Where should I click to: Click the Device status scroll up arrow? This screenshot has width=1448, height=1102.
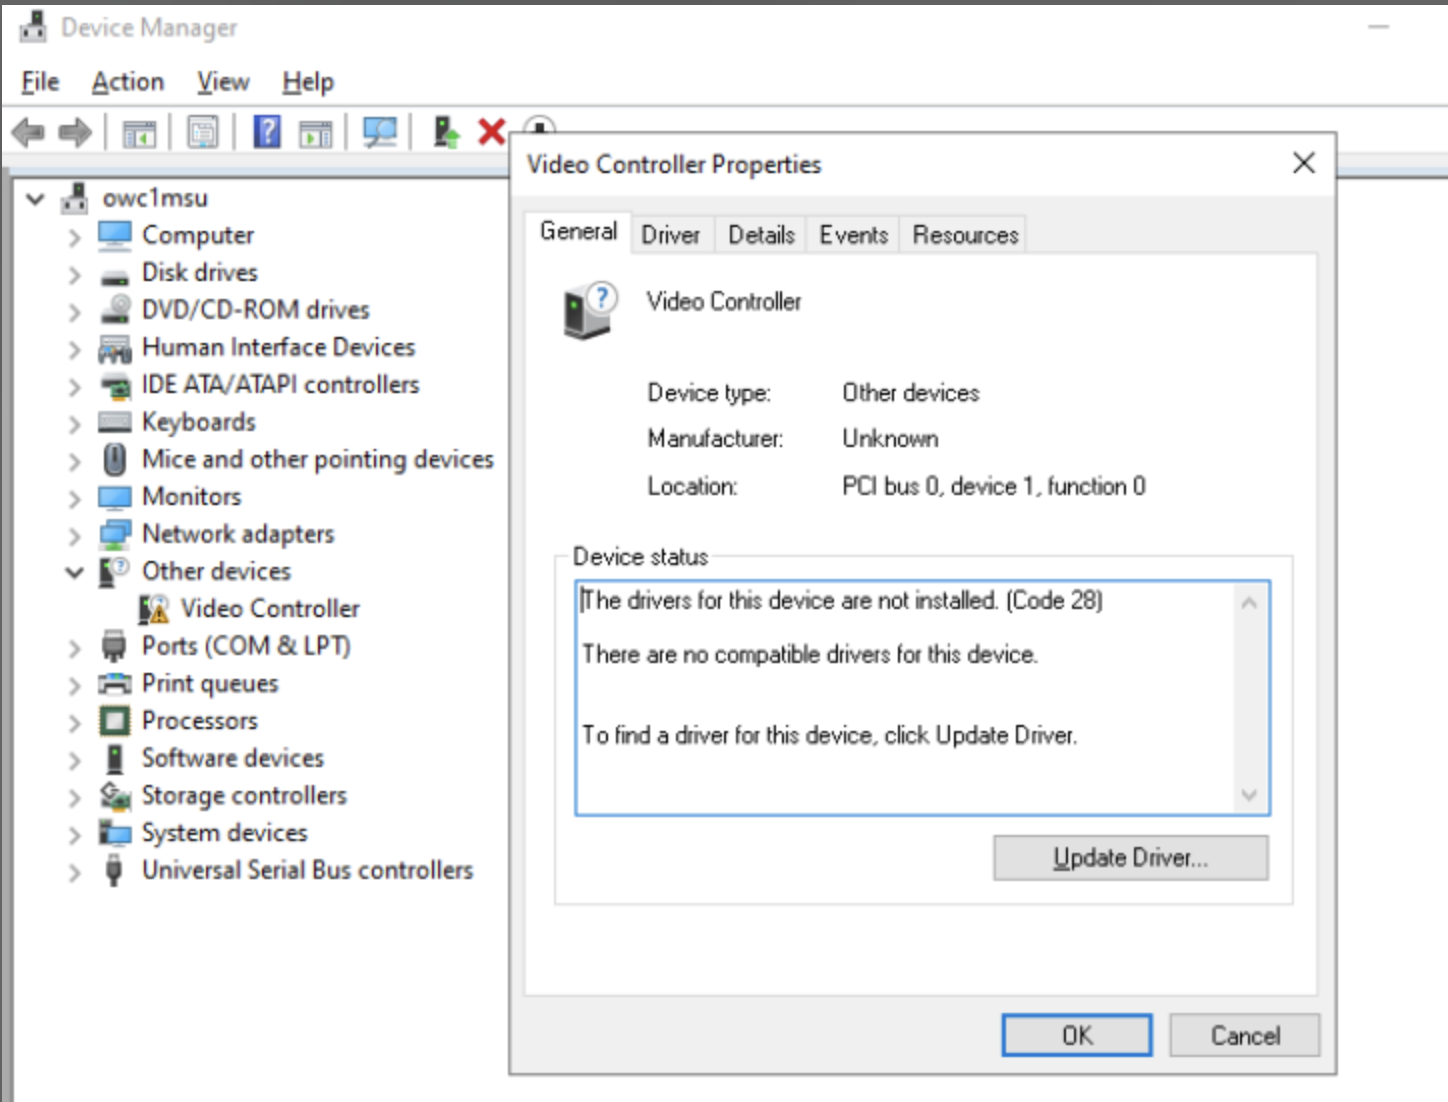(x=1249, y=603)
